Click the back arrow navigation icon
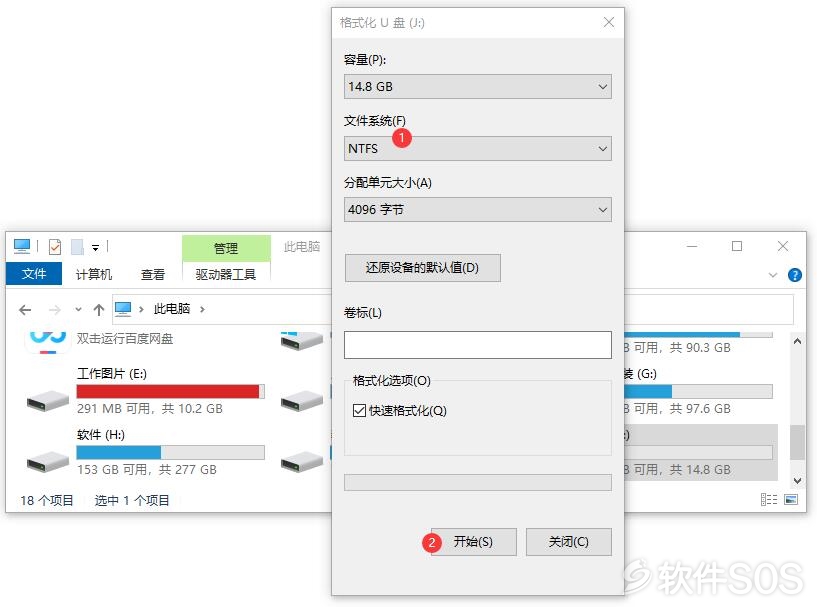Viewport: 817px width, 607px height. [x=25, y=310]
